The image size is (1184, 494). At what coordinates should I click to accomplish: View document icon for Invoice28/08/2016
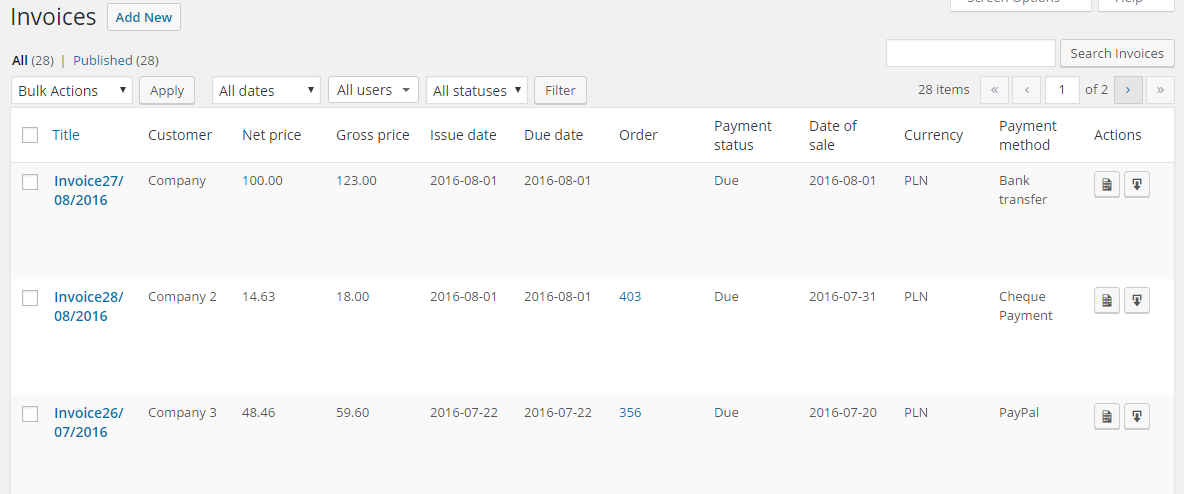coord(1106,300)
